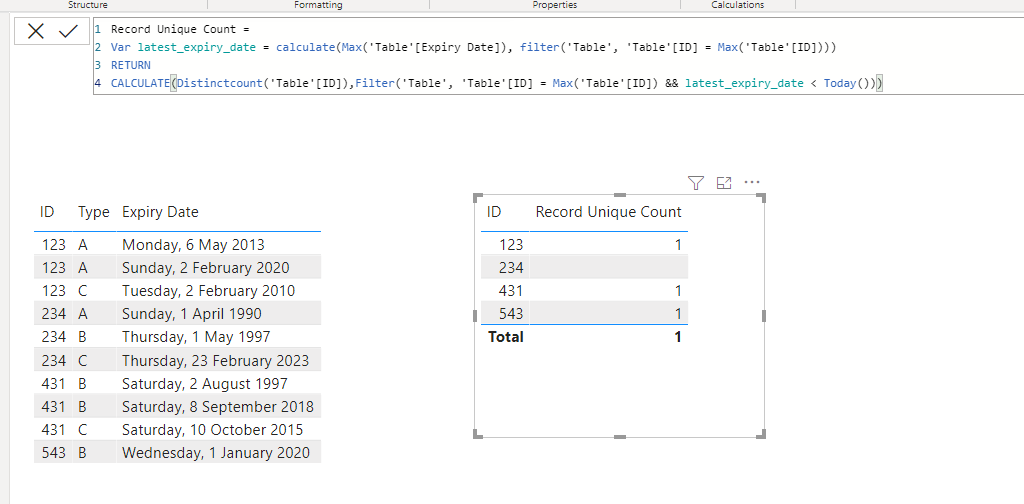The image size is (1024, 504).
Task: Select cell Sunday, 1 April 1990
Action: tap(191, 314)
